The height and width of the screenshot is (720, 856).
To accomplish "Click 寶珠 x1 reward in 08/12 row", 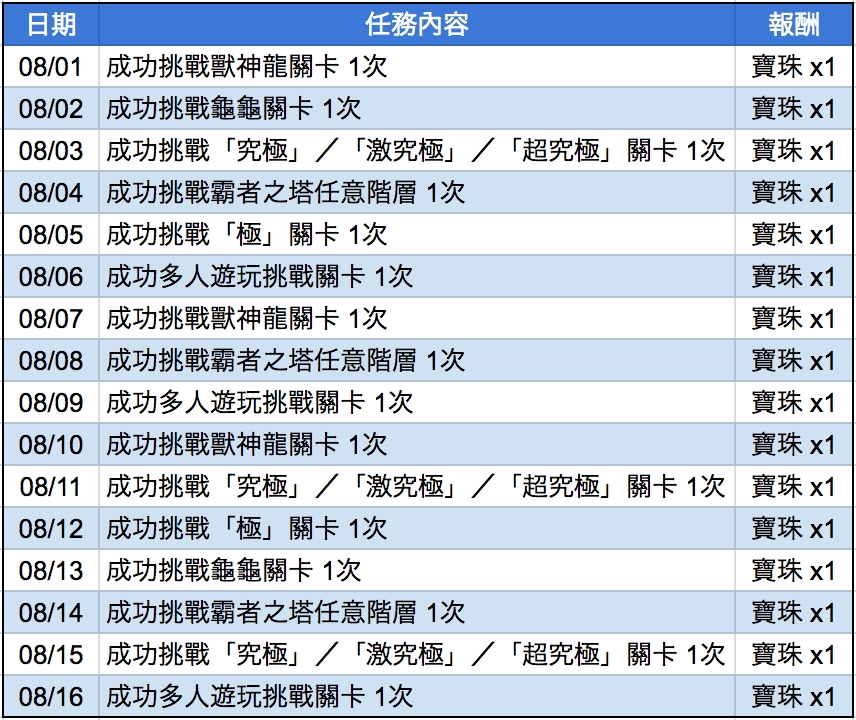I will click(793, 529).
